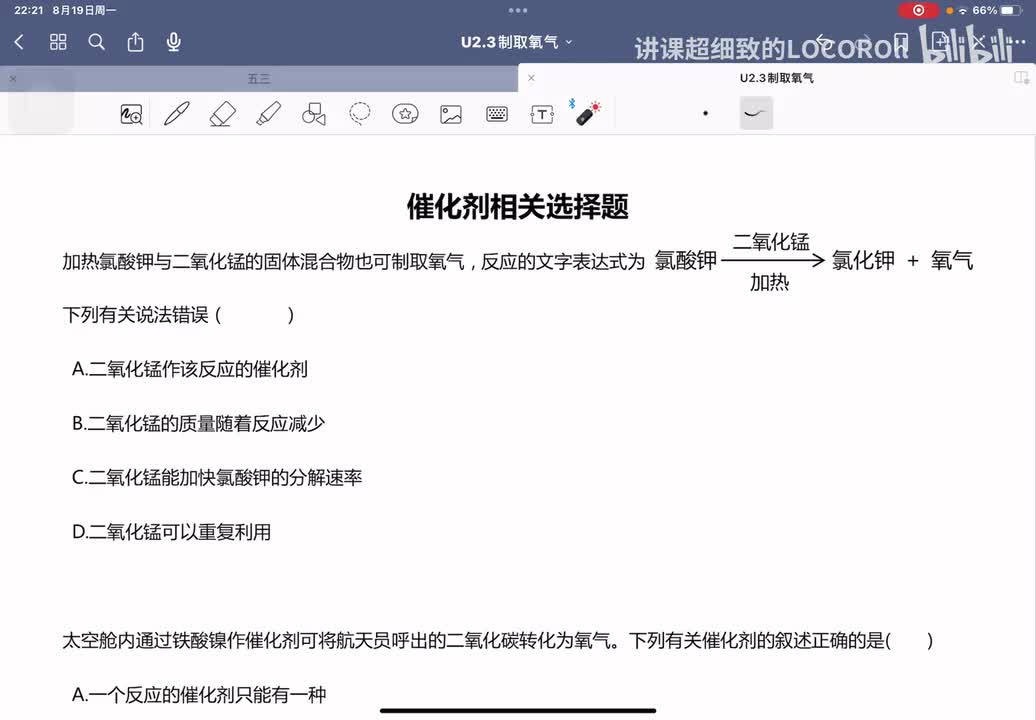Viewport: 1036px width, 720px height.
Task: Tap option D.二氧化锰可以重复利用
Action: coord(172,532)
